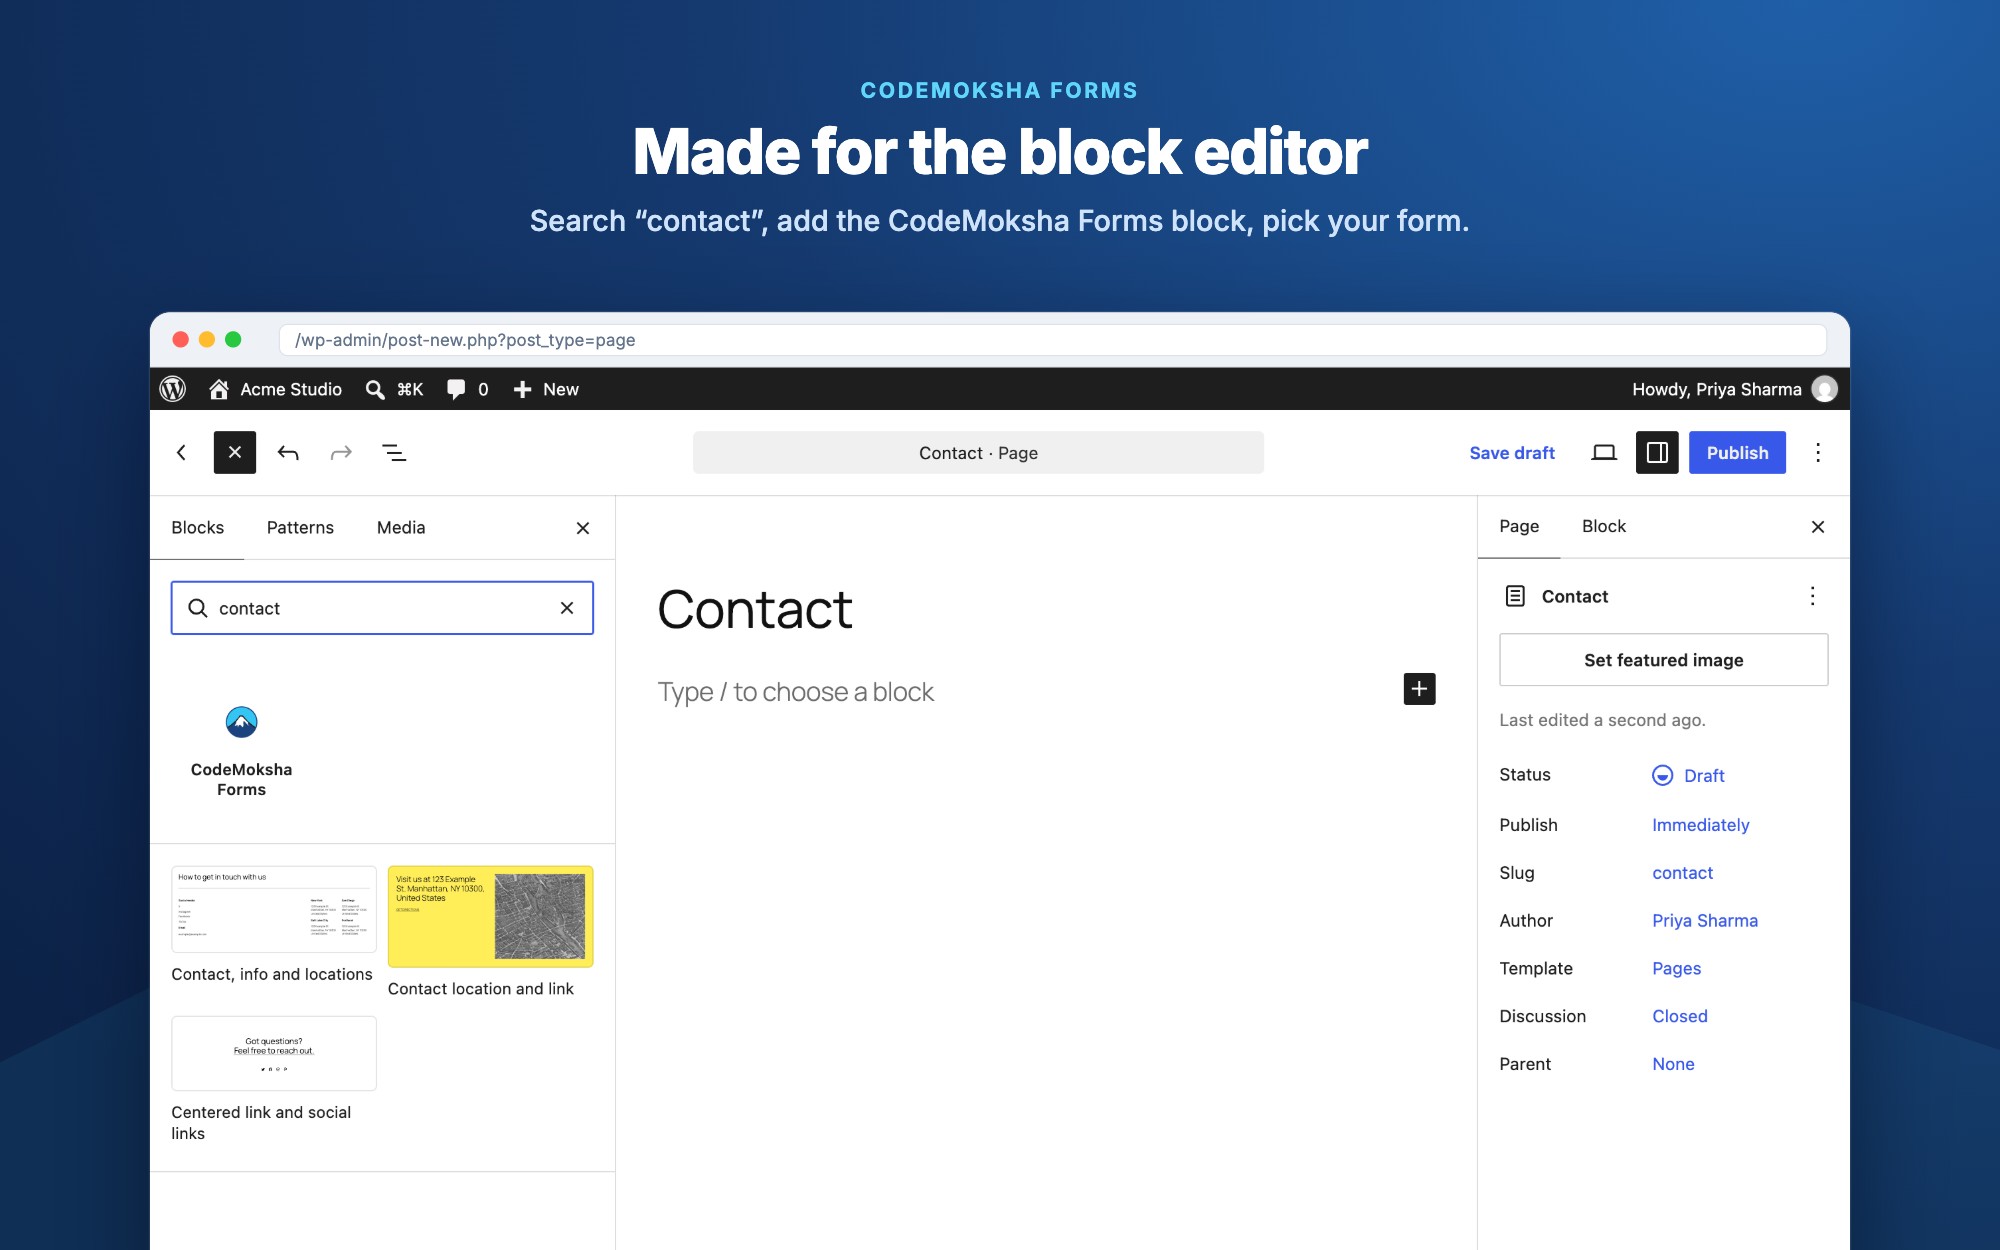Set the featured image
This screenshot has height=1250, width=2000.
point(1663,660)
